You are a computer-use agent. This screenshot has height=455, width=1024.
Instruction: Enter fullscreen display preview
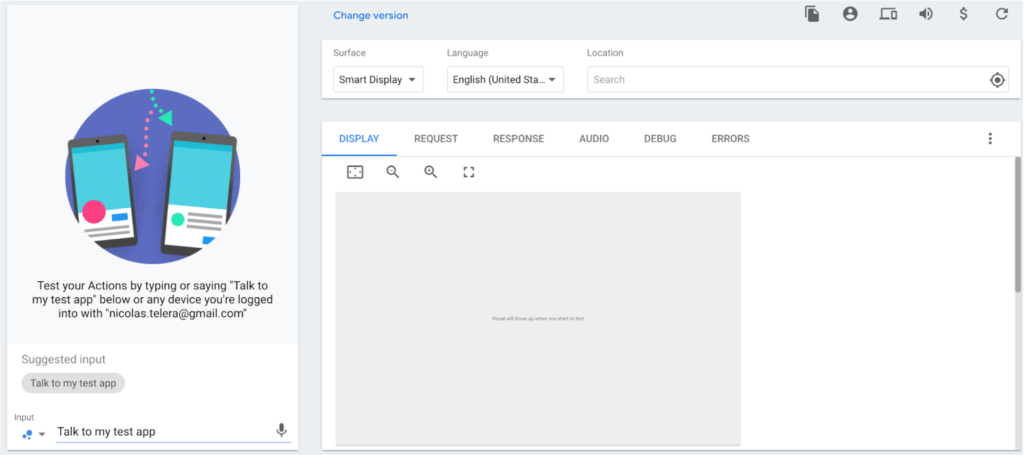469,172
